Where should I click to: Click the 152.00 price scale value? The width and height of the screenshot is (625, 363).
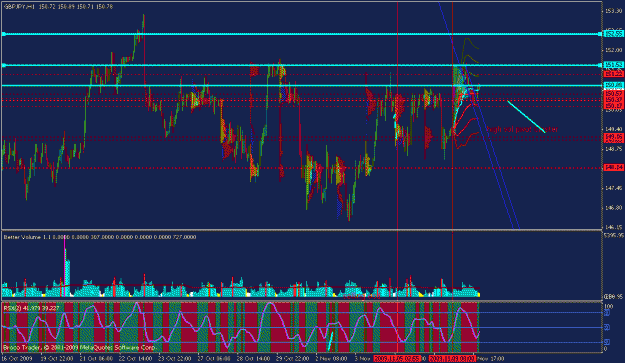614,50
